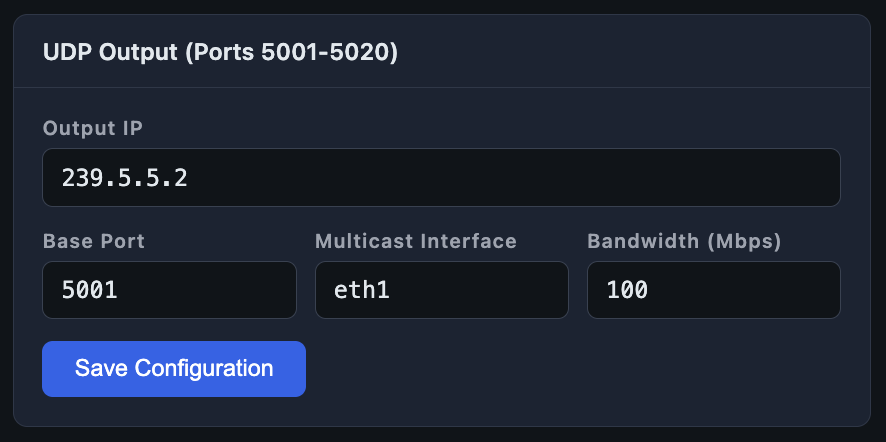Click the Ports 5001-5020 text in heading

[x=289, y=53]
